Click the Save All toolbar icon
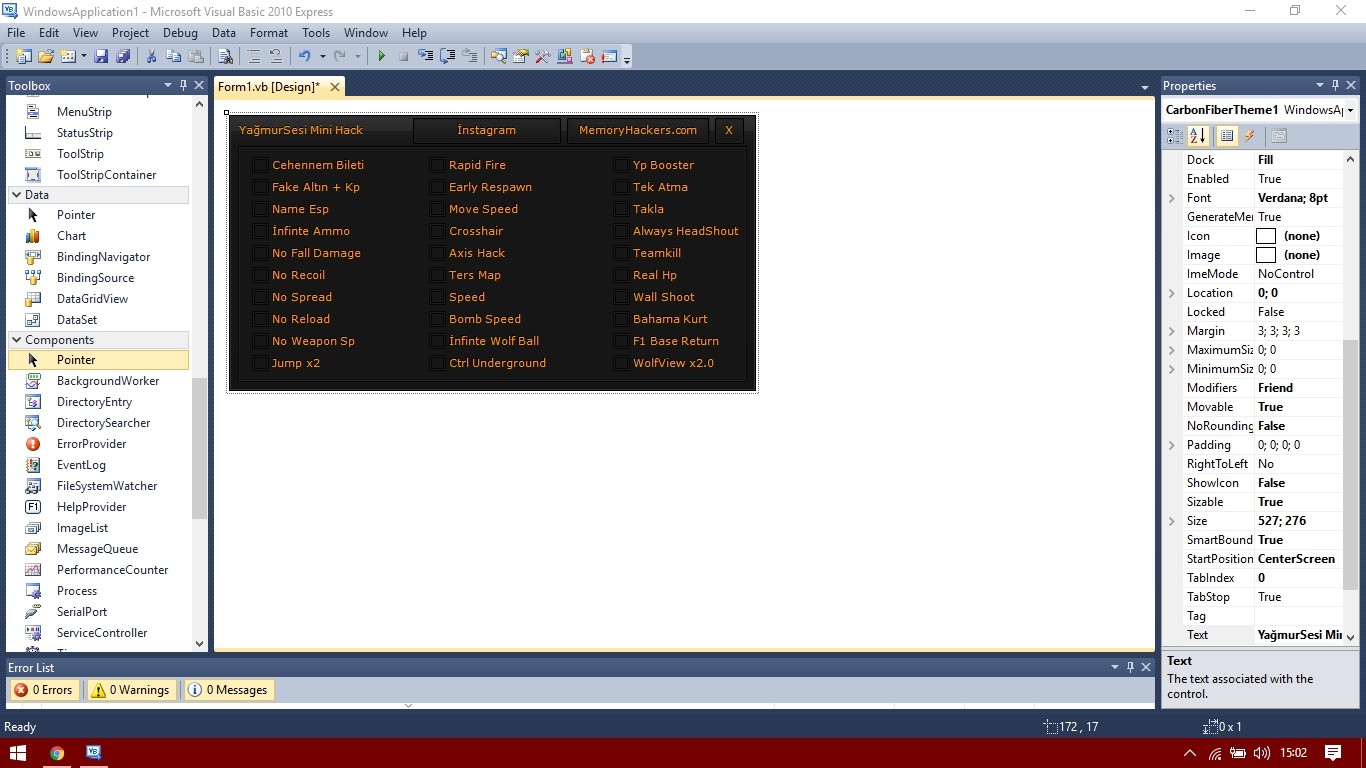 tap(123, 57)
